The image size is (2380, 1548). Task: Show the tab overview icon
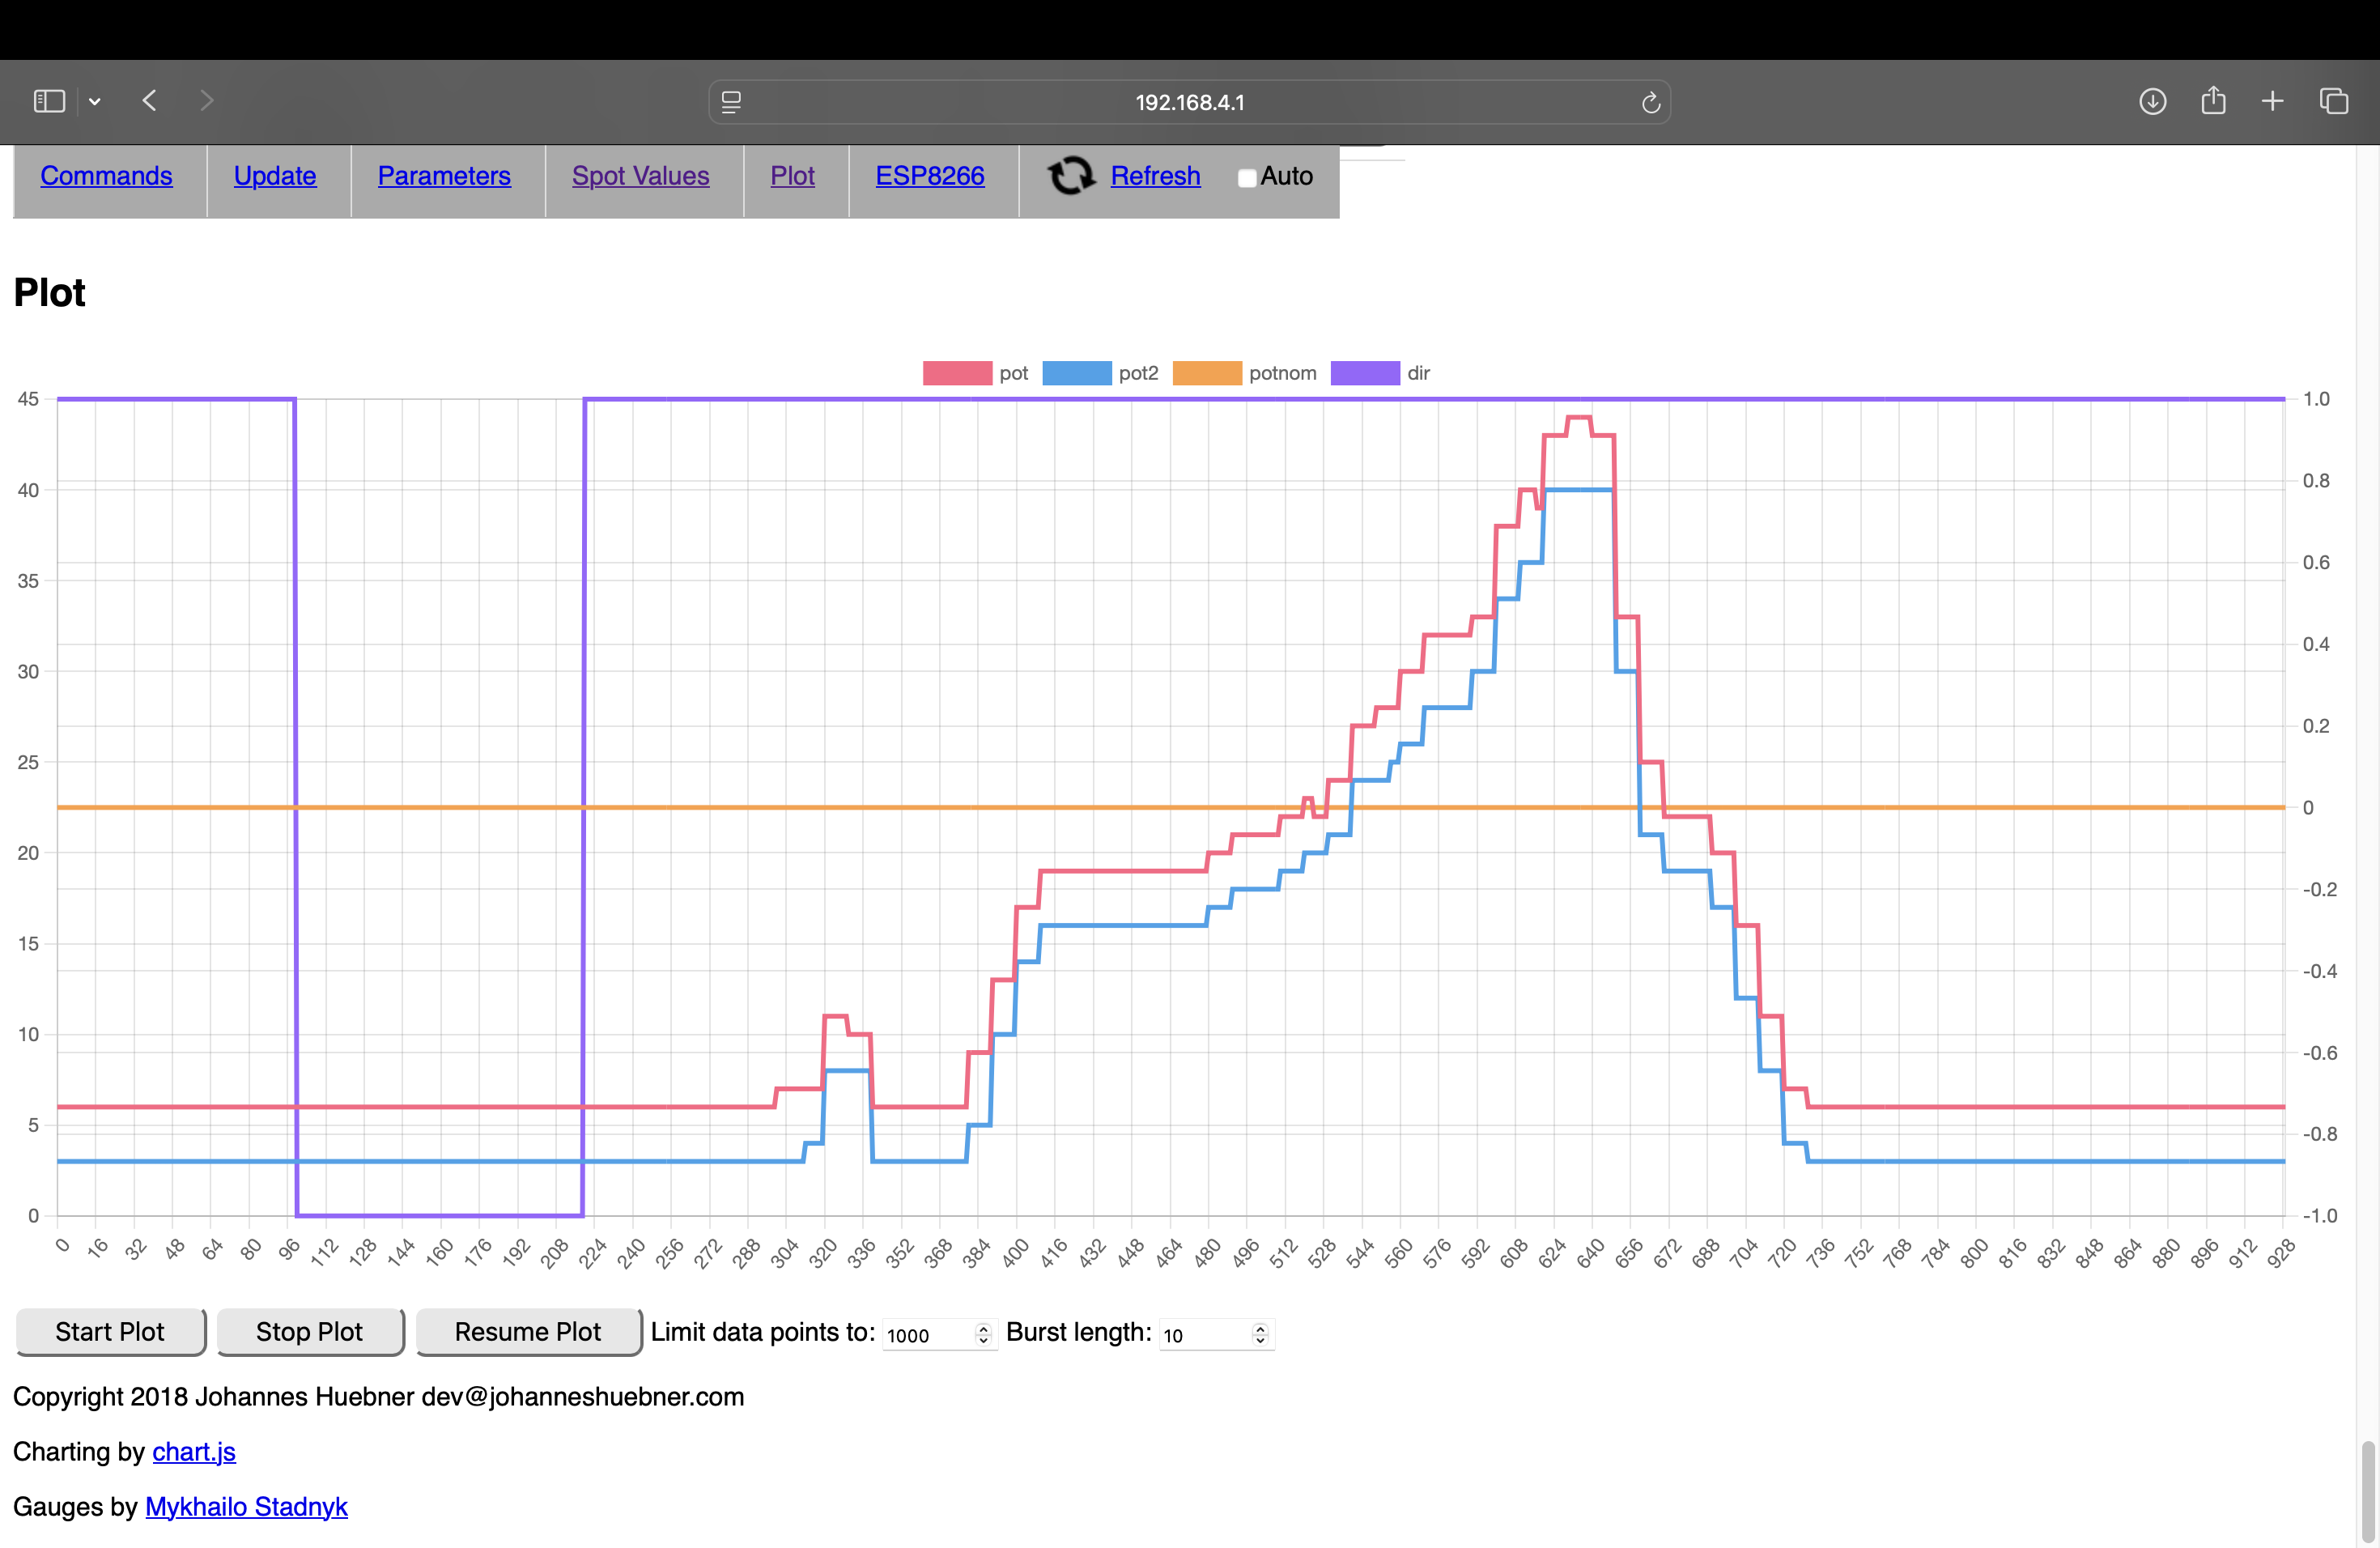(2333, 101)
